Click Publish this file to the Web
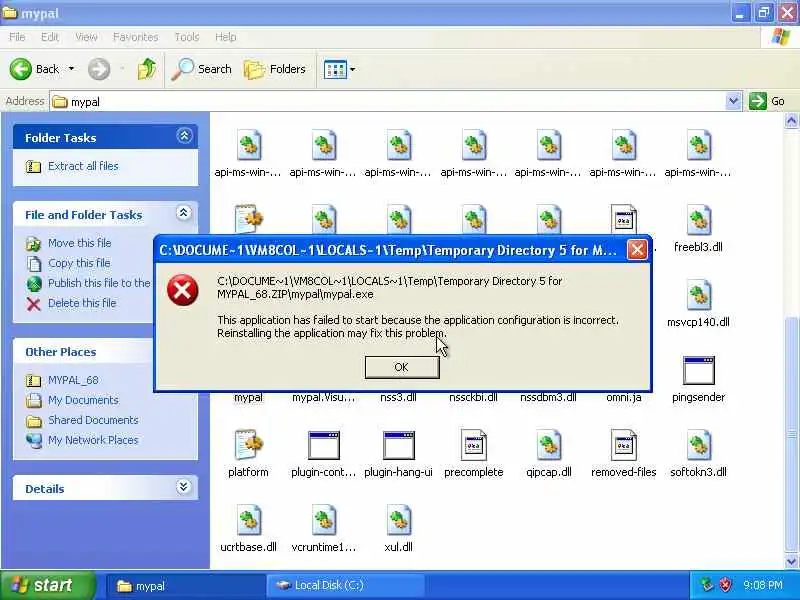 [99, 283]
